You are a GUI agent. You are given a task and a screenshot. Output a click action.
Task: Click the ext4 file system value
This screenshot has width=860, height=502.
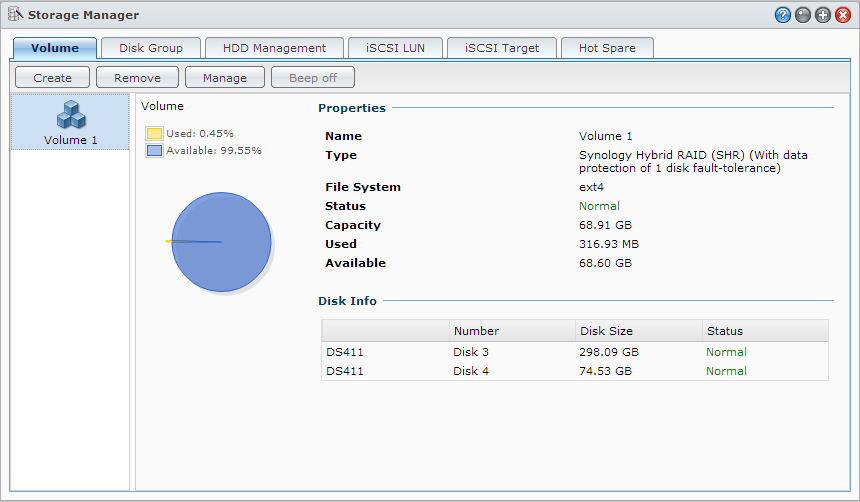click(591, 187)
